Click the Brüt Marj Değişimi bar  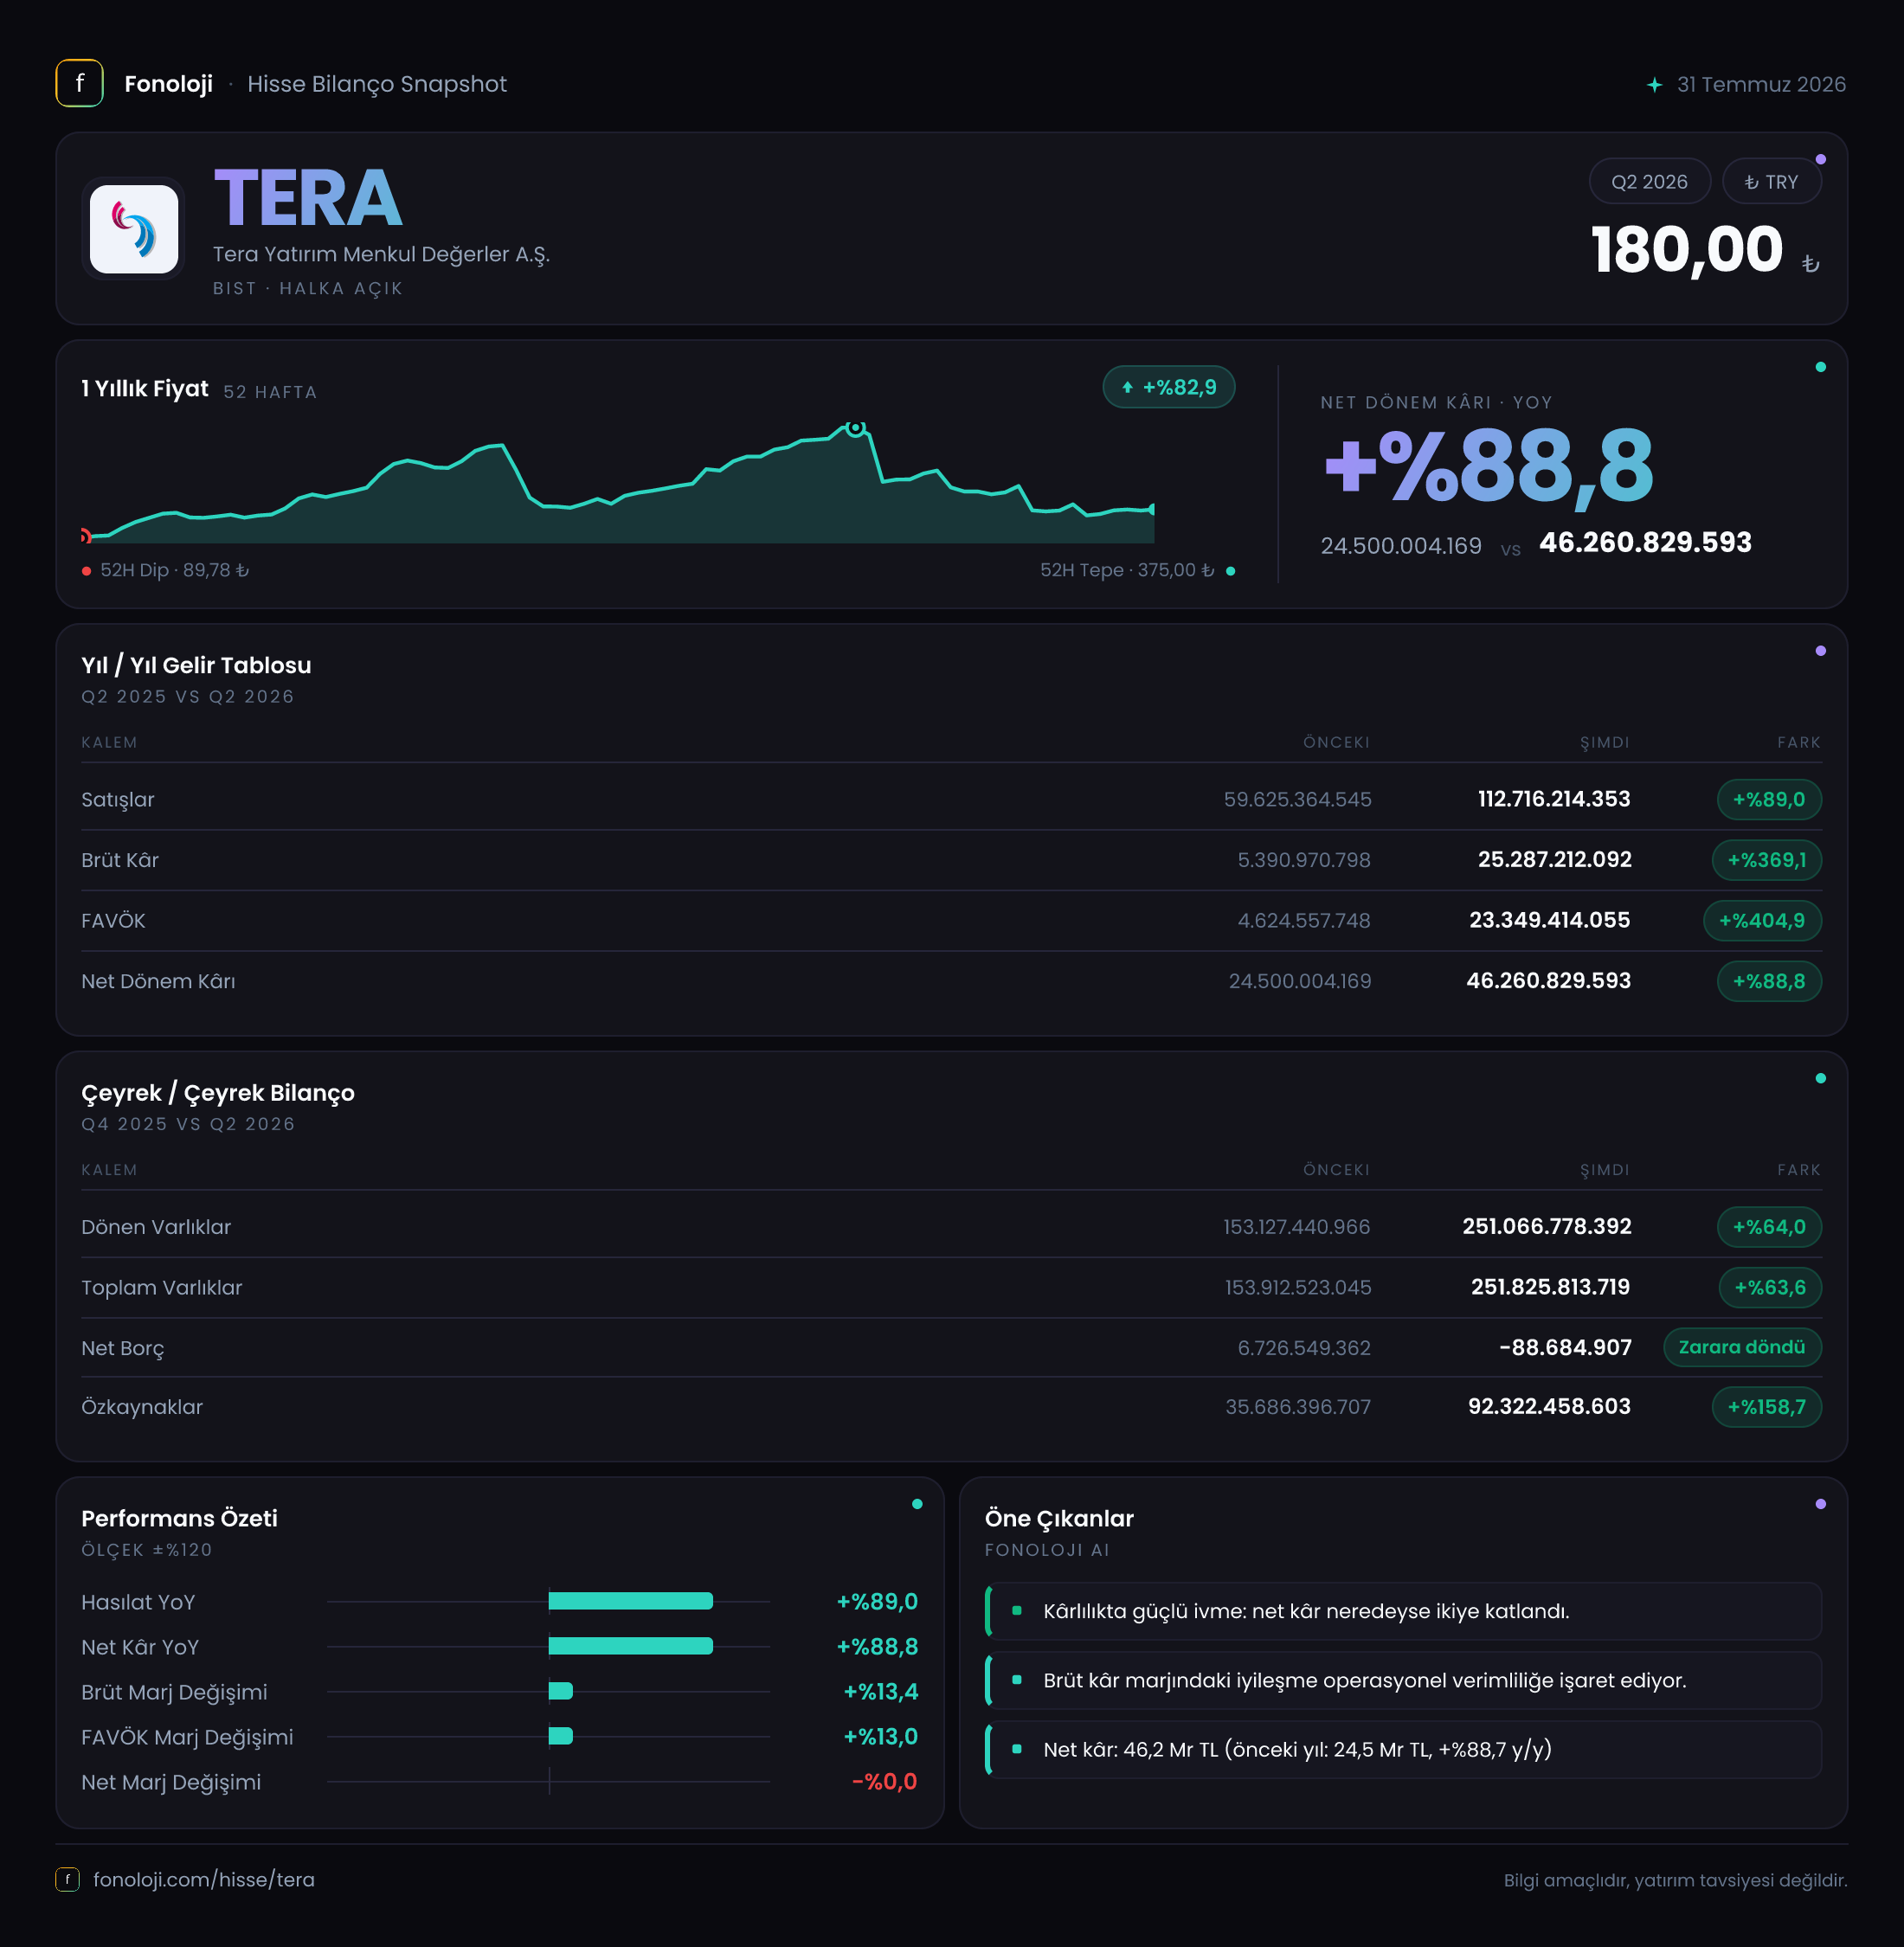pyautogui.click(x=561, y=1691)
